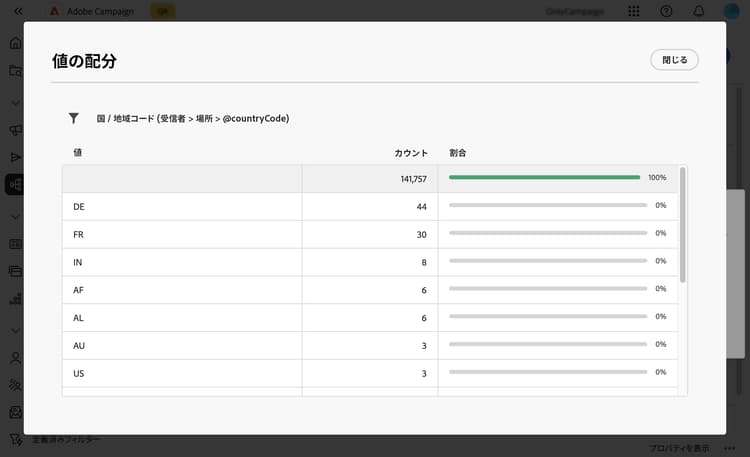This screenshot has height=457, width=750.
Task: Click the table's vertical scrollbar
Action: (x=683, y=225)
